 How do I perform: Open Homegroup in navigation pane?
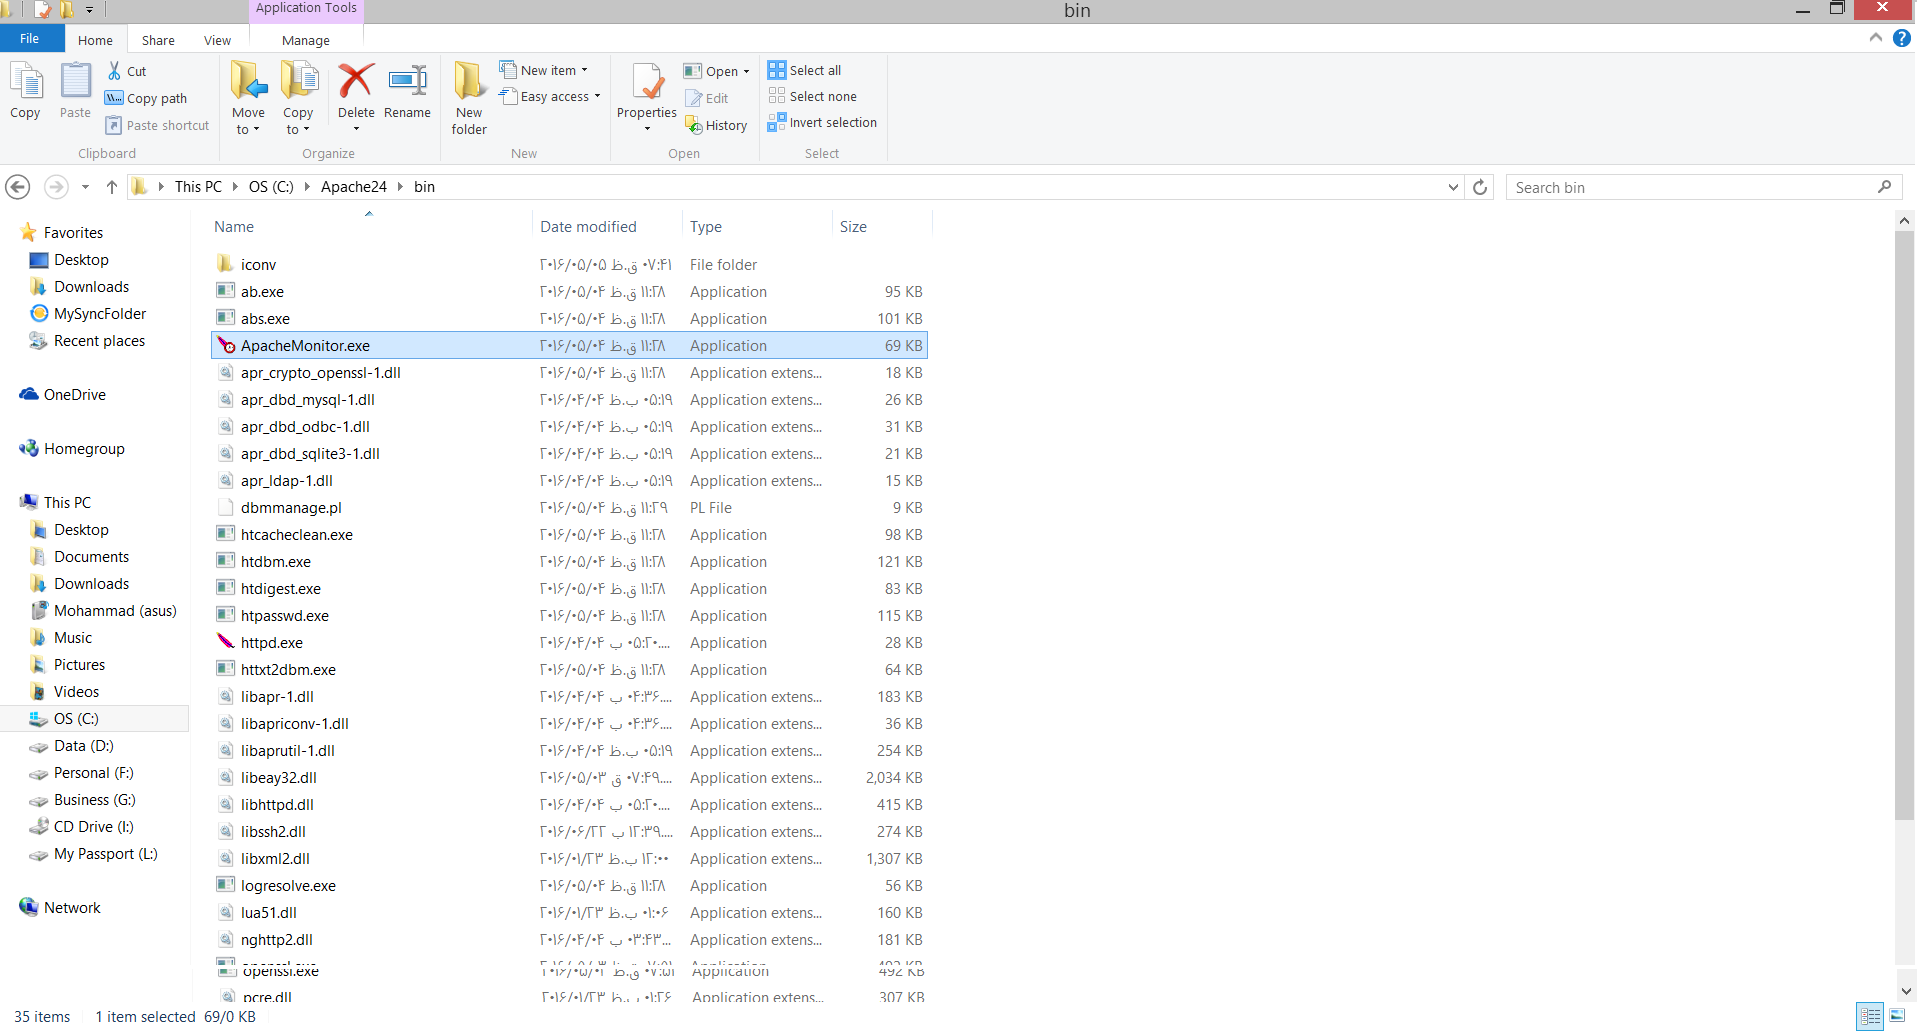(84, 449)
